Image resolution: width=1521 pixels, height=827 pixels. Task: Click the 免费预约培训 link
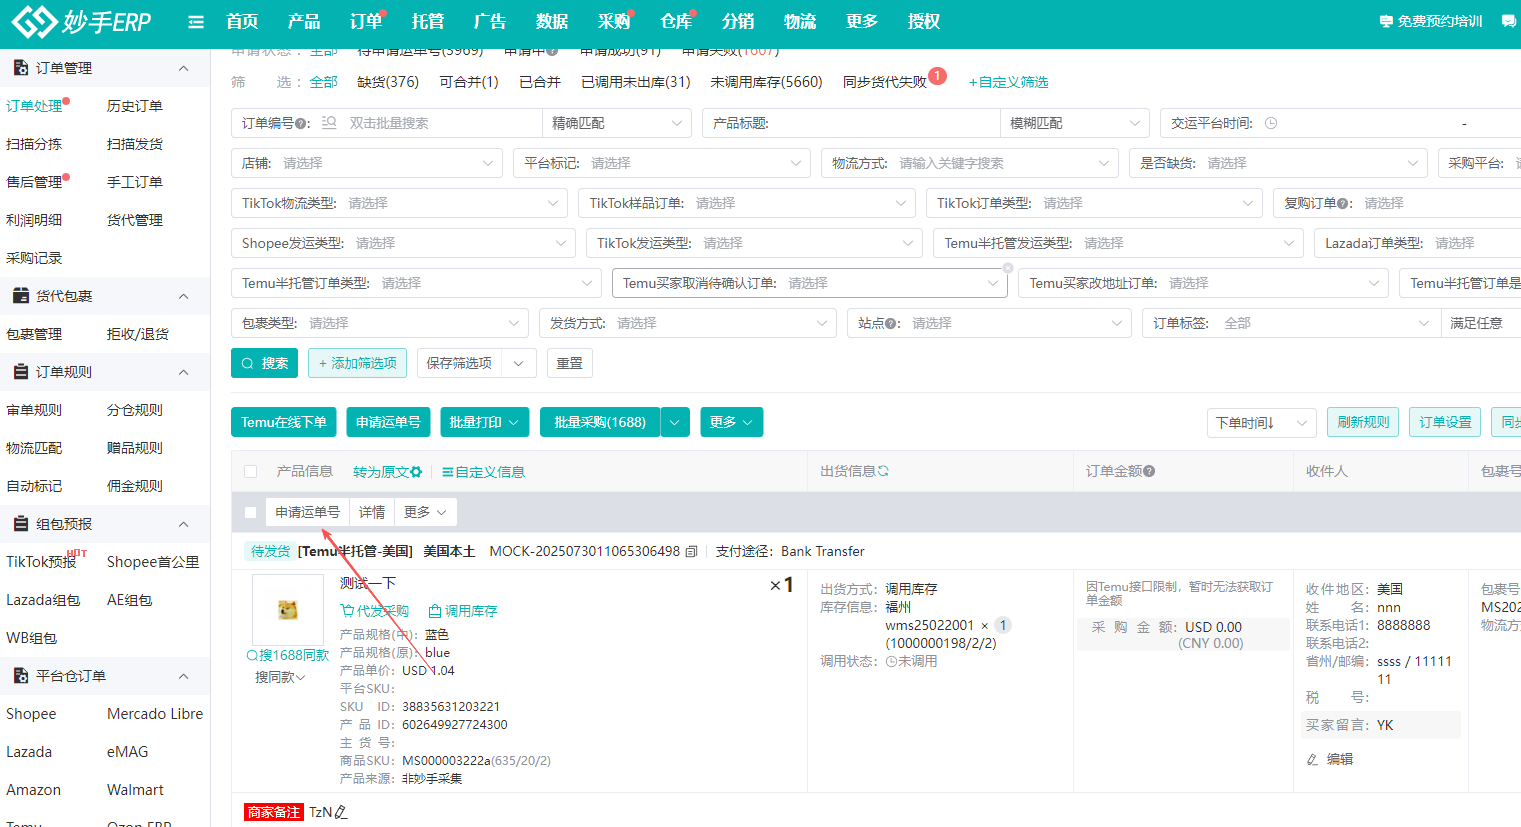pyautogui.click(x=1431, y=21)
